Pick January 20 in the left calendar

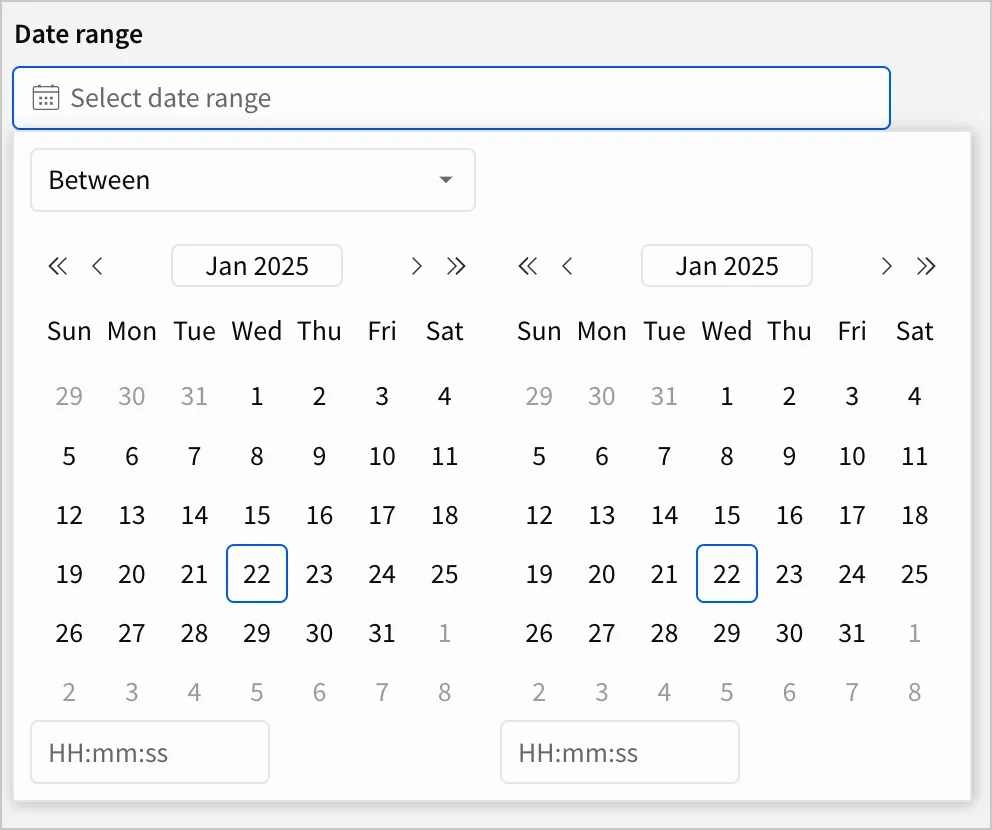[132, 574]
